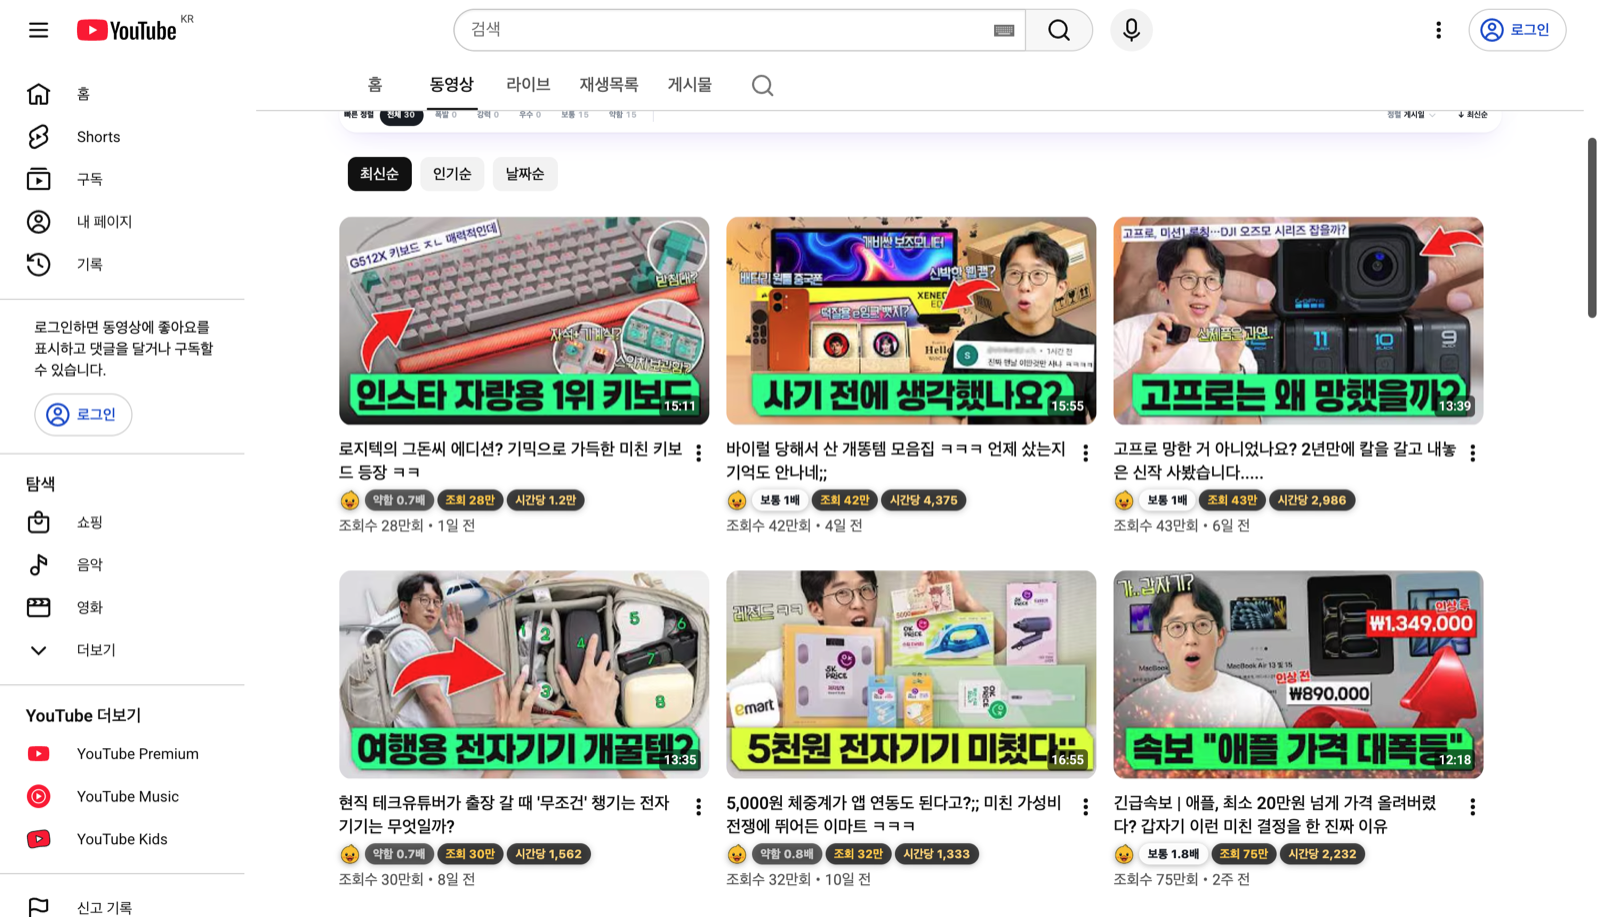Click the 조회 75만 badge

click(1243, 854)
